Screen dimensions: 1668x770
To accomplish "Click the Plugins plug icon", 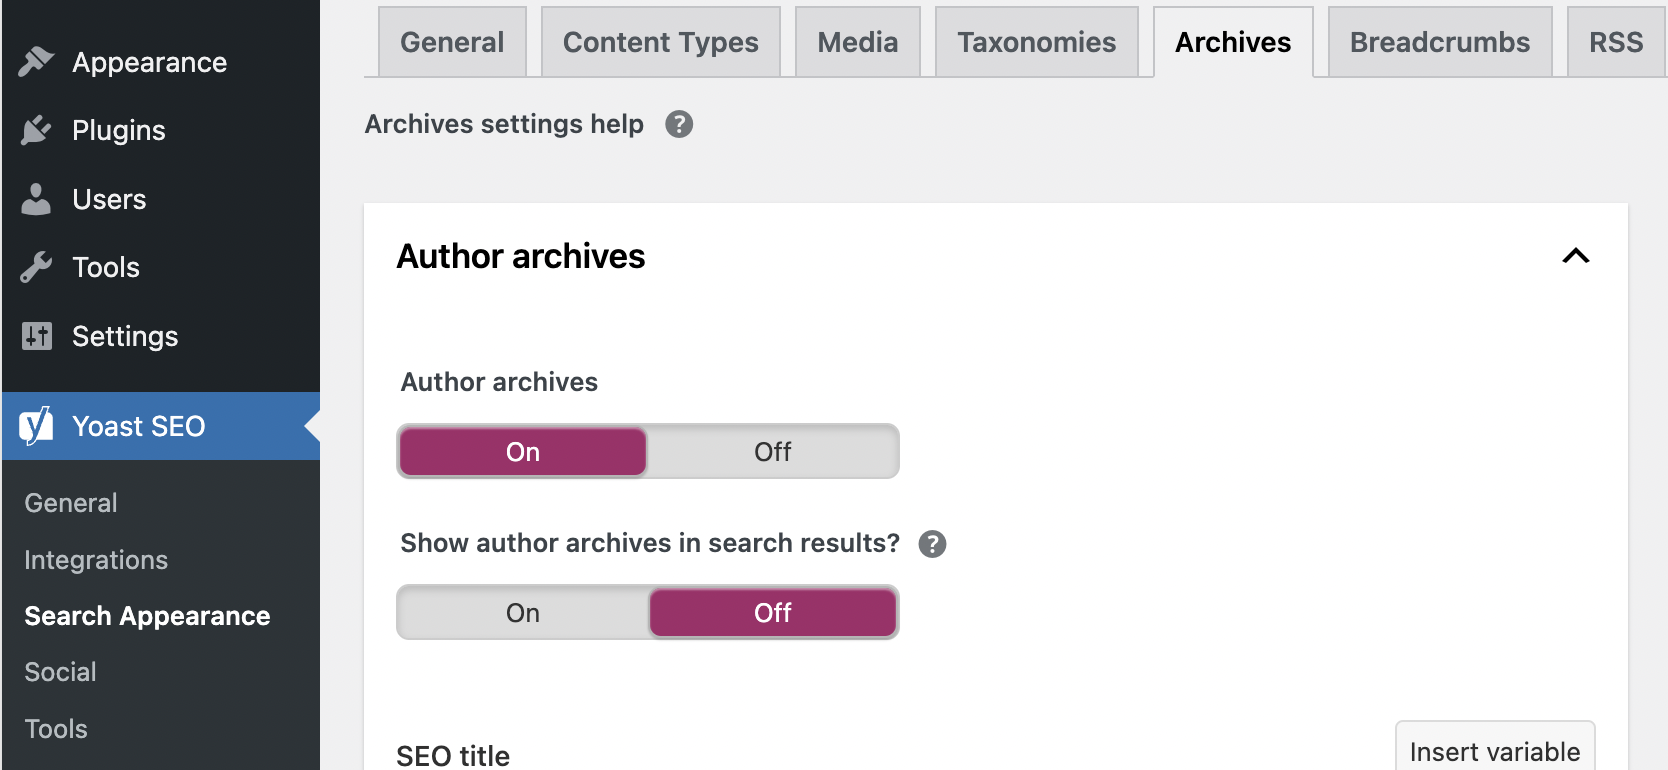I will (x=36, y=130).
